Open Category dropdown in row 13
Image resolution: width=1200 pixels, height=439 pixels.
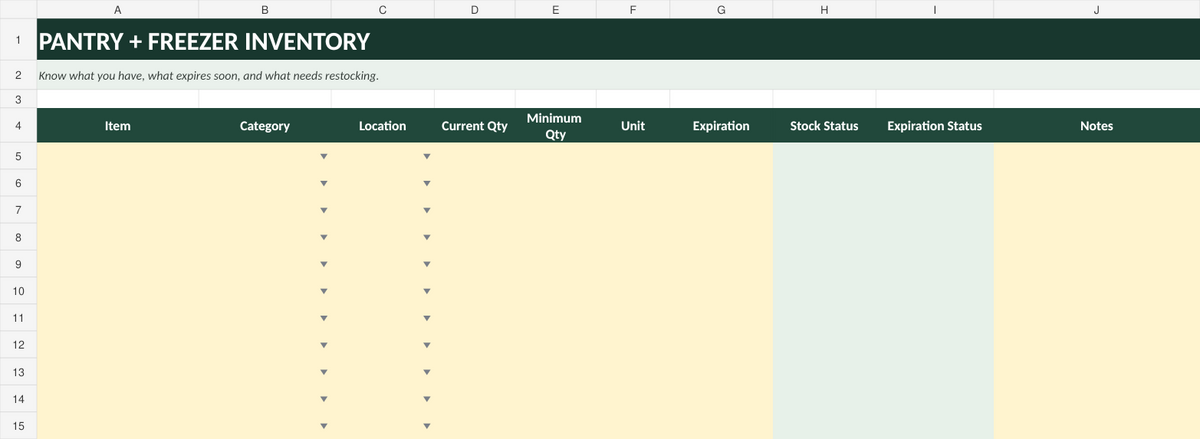(323, 373)
